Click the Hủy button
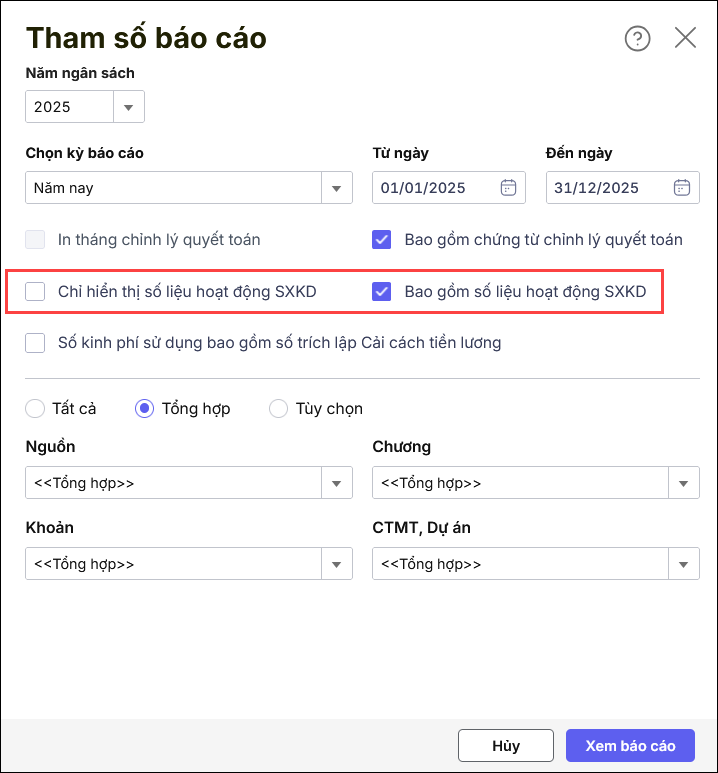The image size is (718, 773). pyautogui.click(x=505, y=746)
